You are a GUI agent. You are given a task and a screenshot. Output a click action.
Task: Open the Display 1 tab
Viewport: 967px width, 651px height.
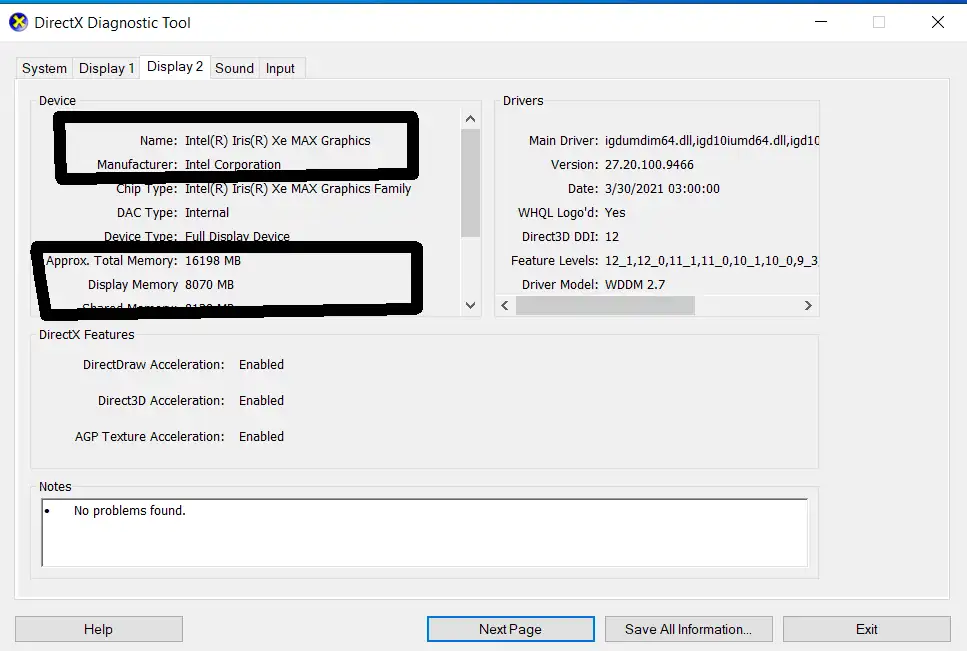pos(106,68)
